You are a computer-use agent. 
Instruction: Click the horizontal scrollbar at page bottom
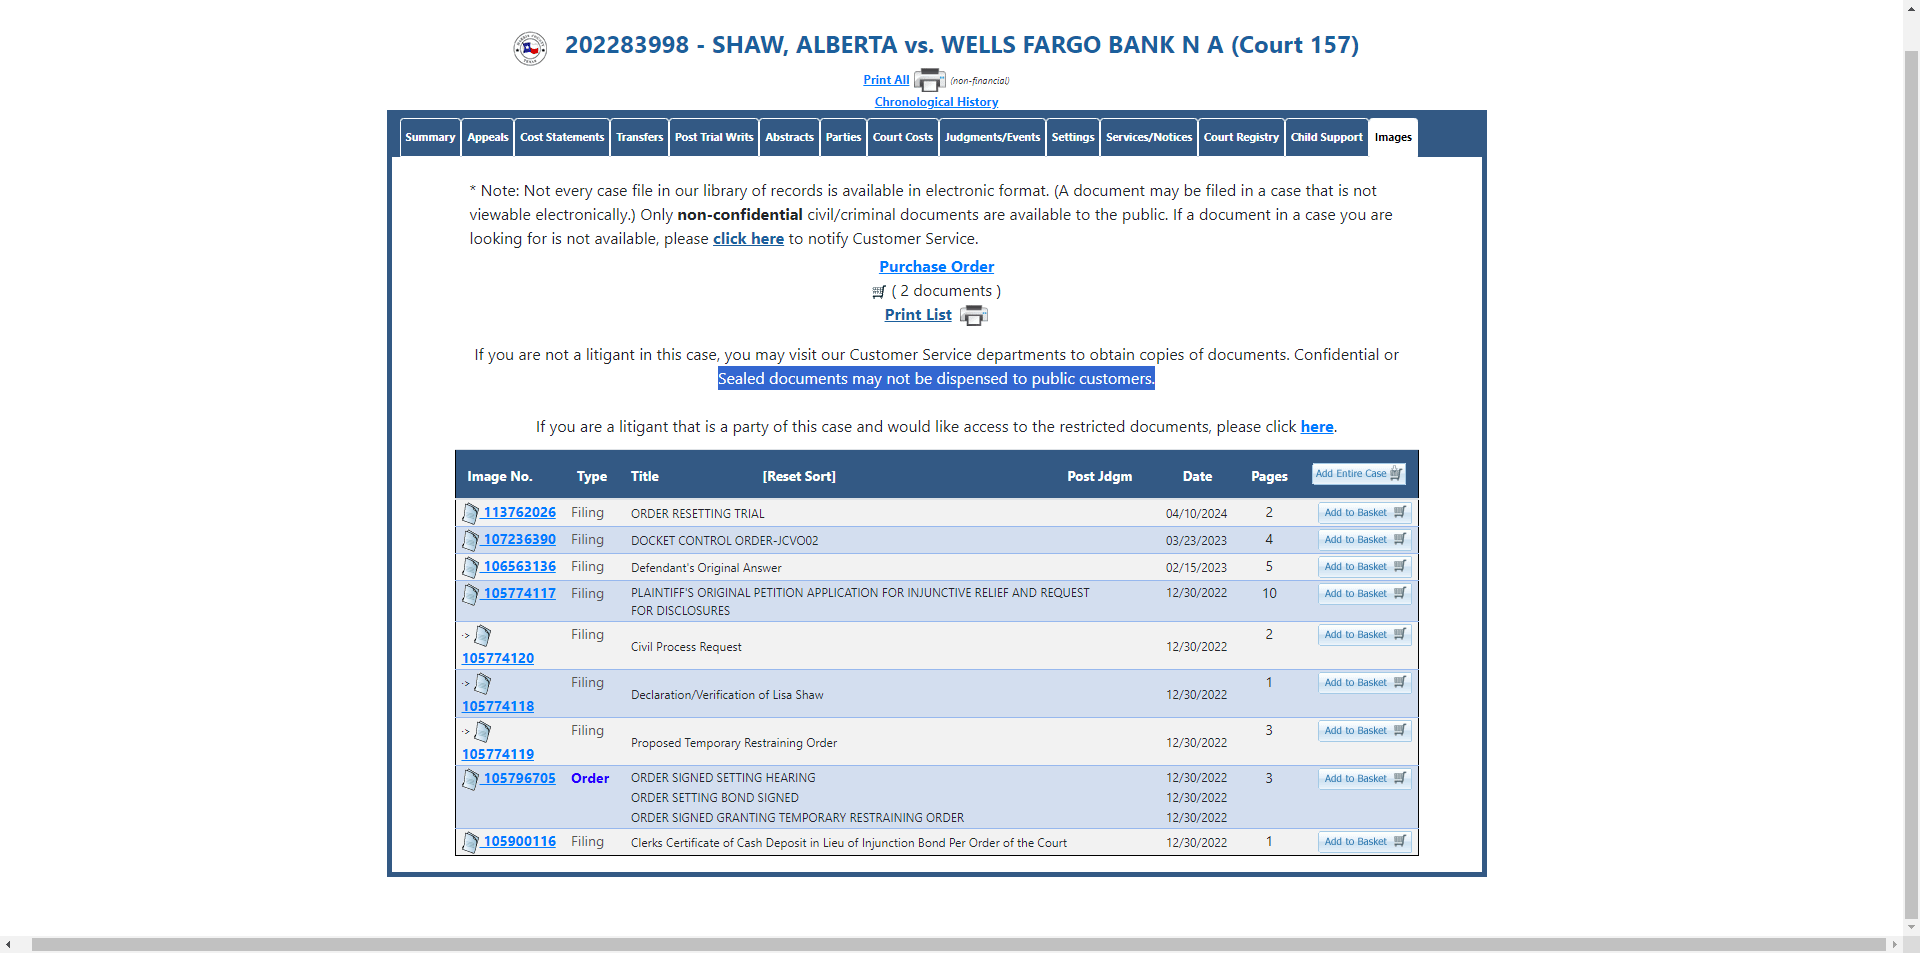pyautogui.click(x=958, y=944)
